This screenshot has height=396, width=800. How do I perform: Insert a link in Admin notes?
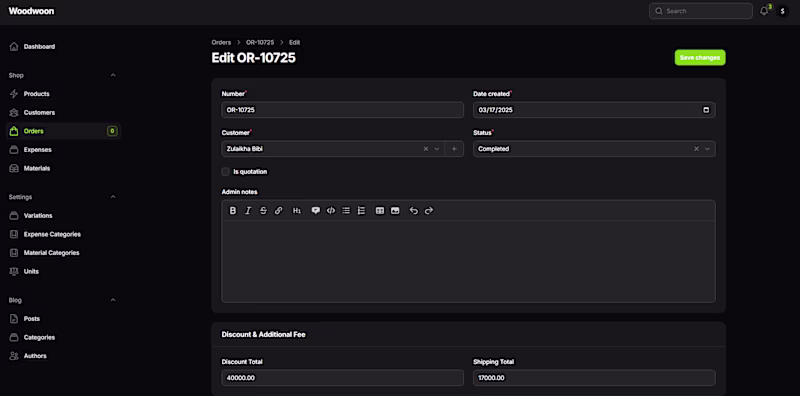[x=279, y=211]
